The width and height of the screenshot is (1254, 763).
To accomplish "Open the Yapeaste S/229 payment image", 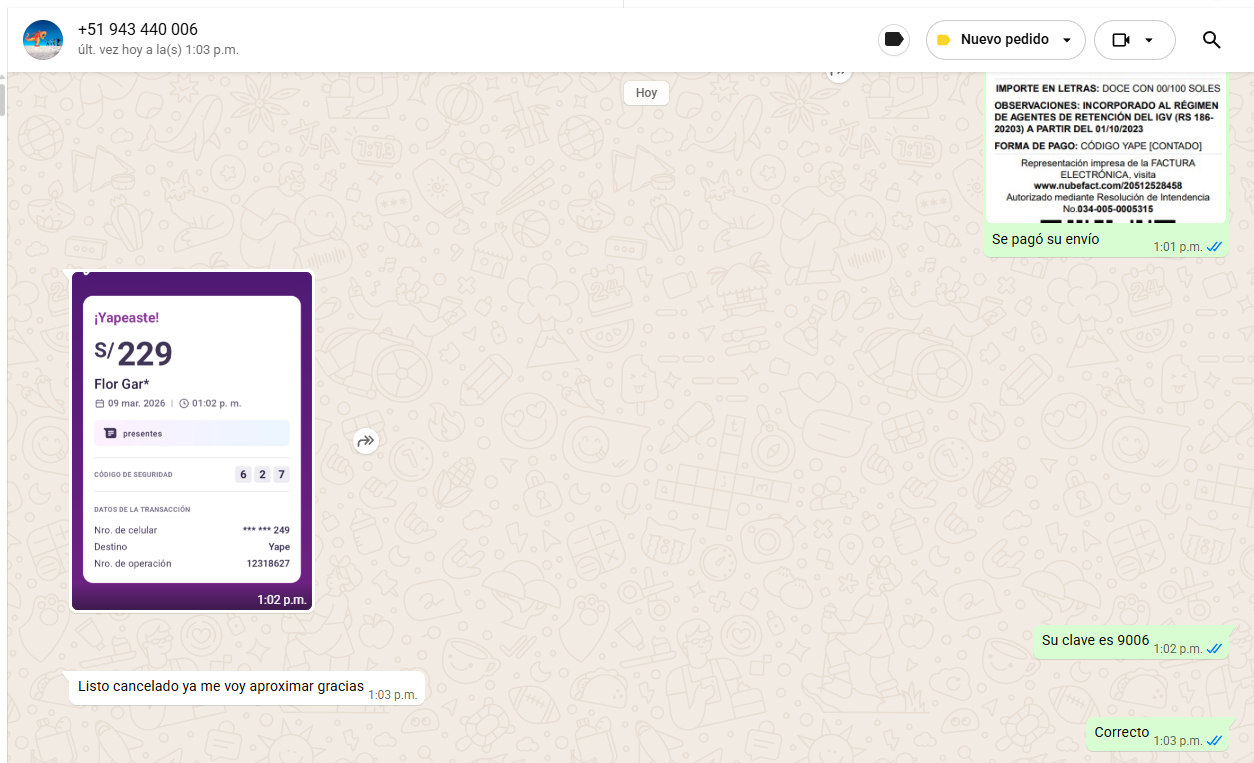I will point(192,440).
